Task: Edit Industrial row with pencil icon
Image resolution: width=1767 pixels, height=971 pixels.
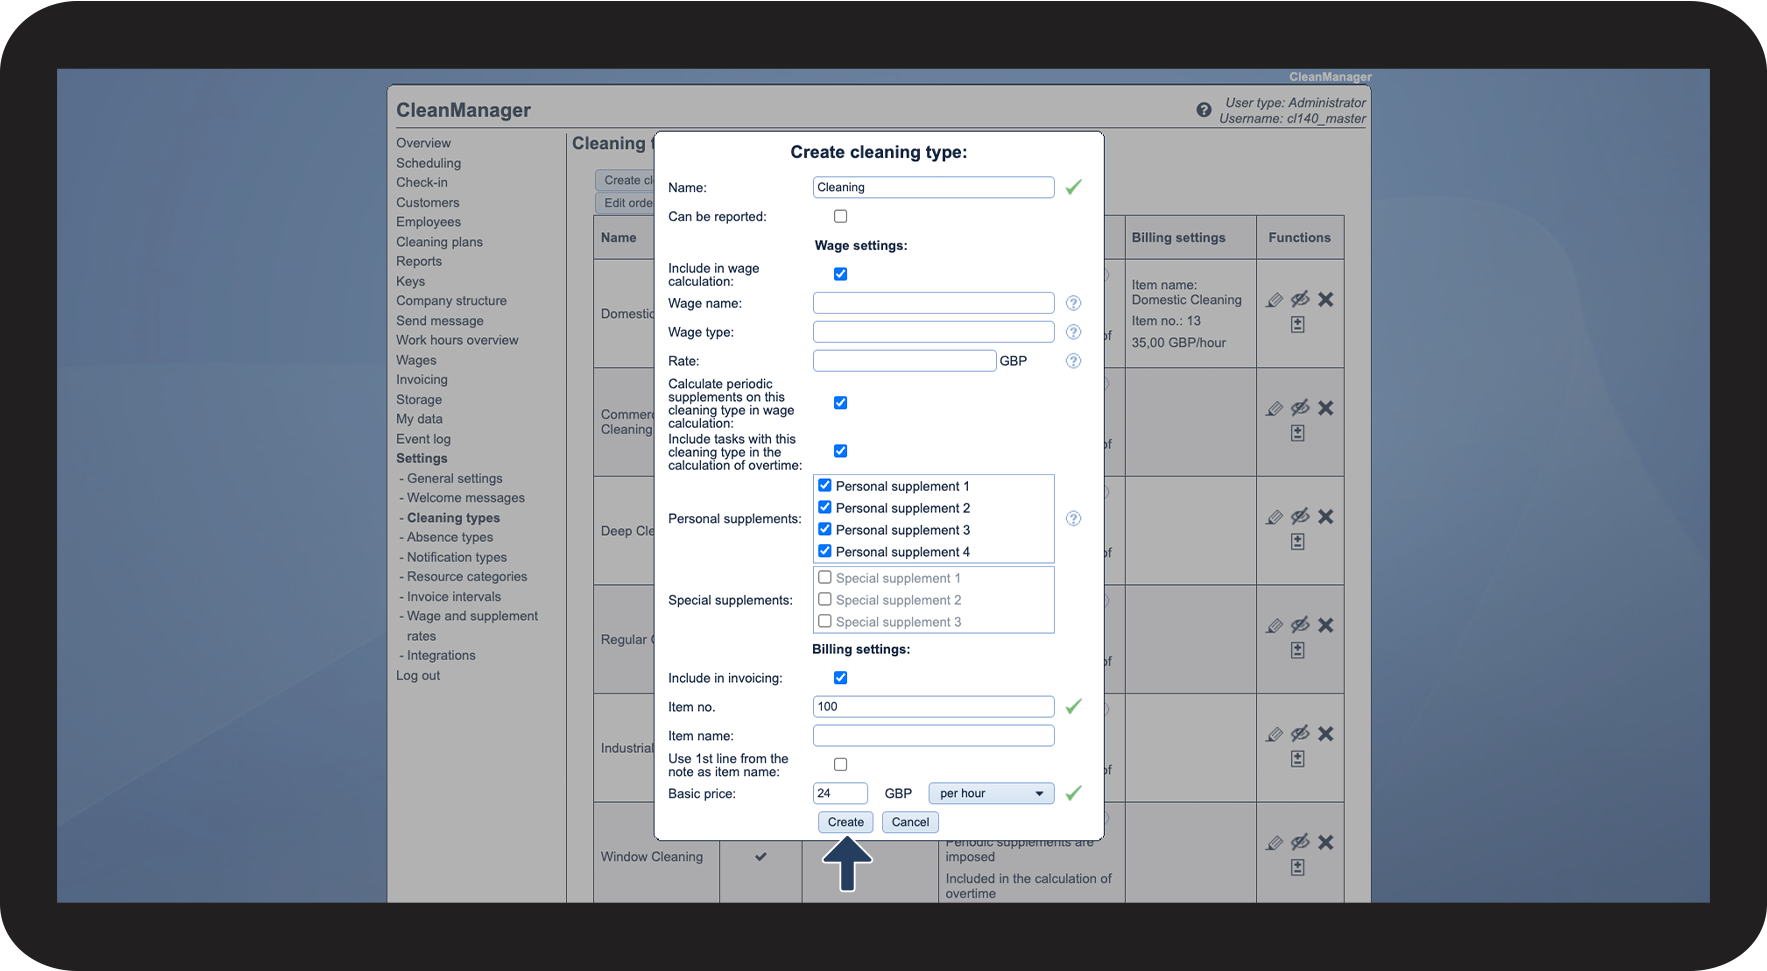Action: click(x=1274, y=735)
